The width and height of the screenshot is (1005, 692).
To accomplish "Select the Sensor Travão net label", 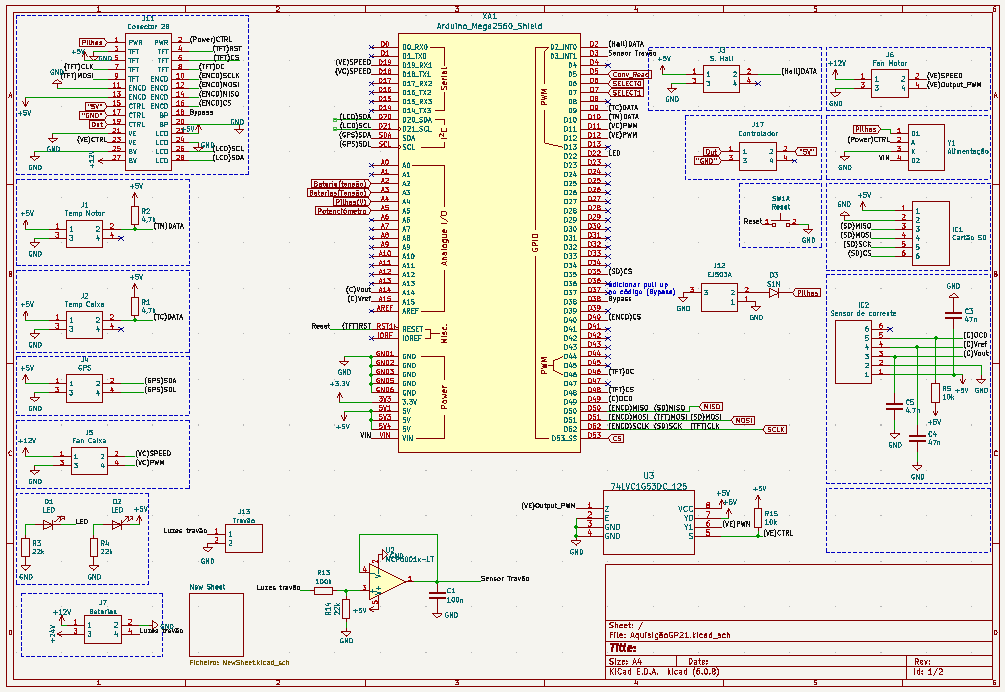I will (504, 576).
